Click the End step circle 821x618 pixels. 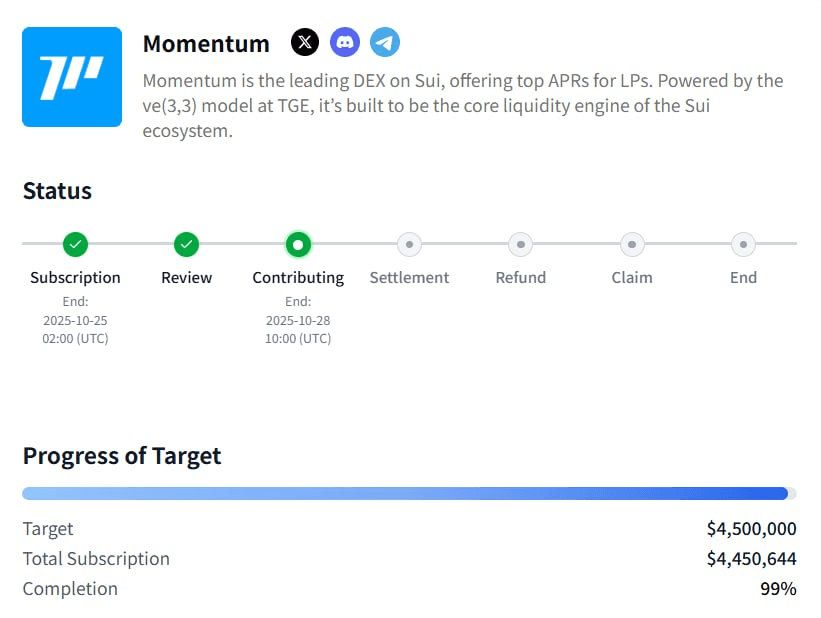[x=743, y=243]
